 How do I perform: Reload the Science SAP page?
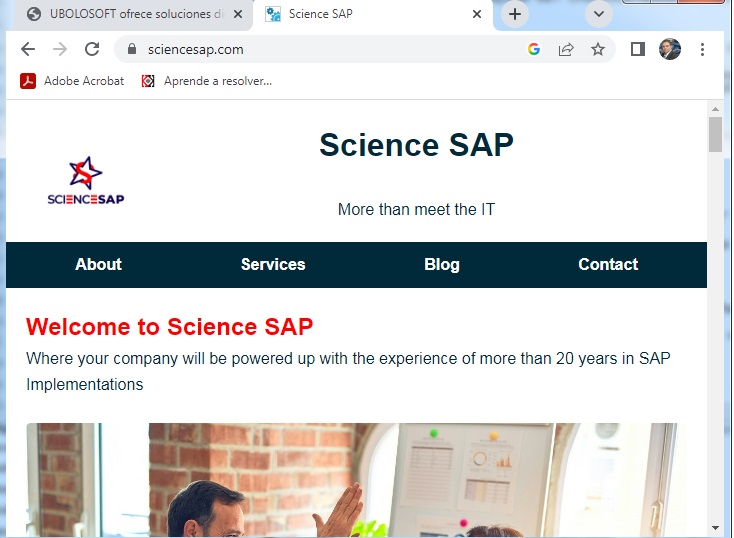click(92, 49)
